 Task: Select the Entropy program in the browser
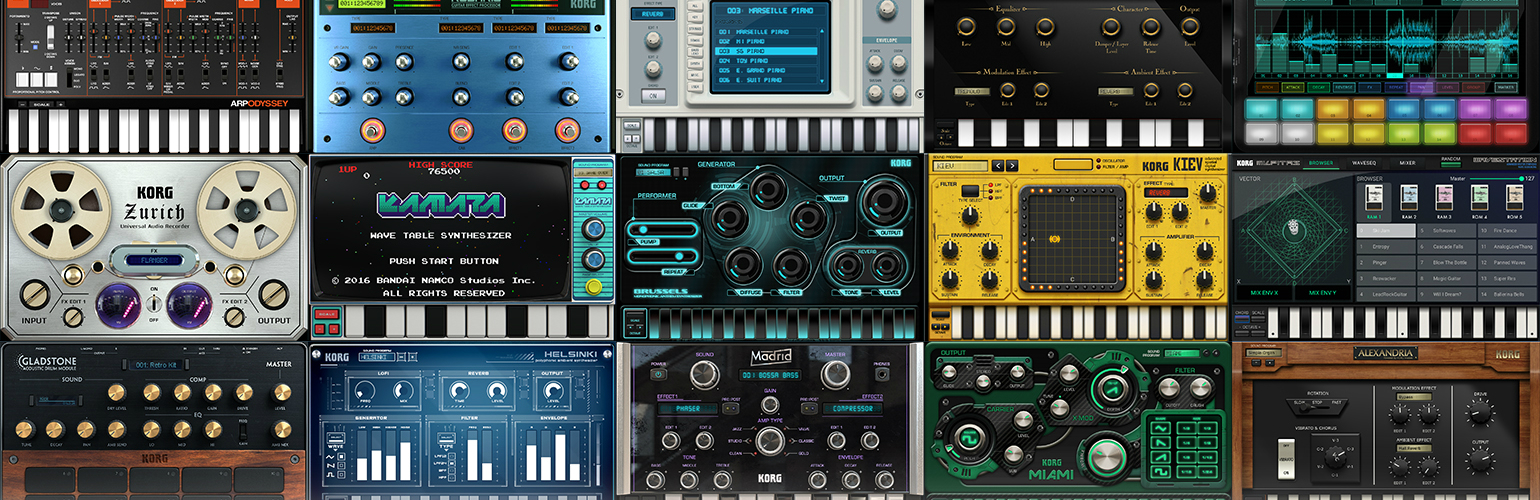(1385, 245)
